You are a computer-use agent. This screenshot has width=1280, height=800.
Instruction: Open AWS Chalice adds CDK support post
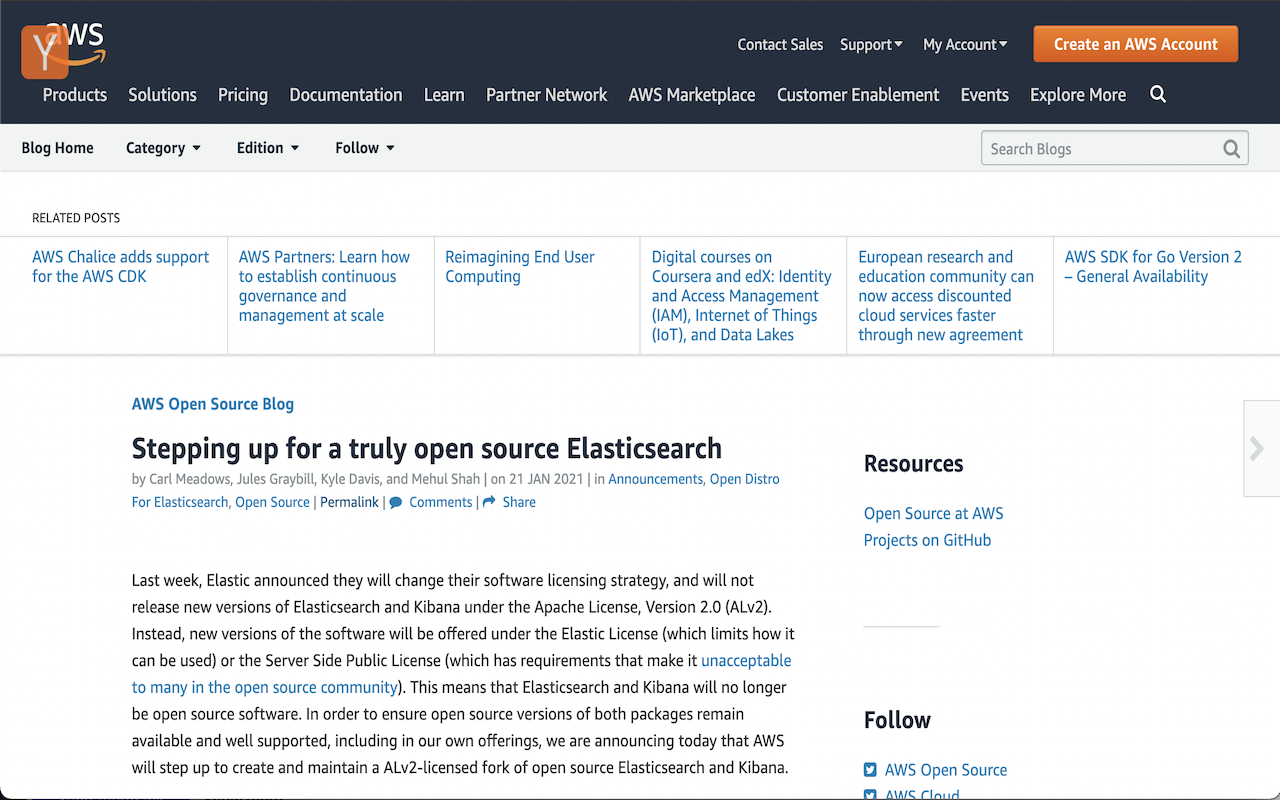coord(120,267)
